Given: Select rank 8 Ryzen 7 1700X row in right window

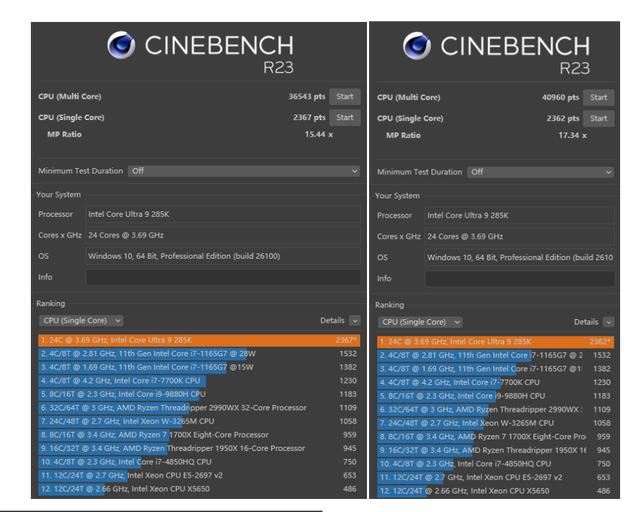Looking at the screenshot, I should [x=496, y=436].
